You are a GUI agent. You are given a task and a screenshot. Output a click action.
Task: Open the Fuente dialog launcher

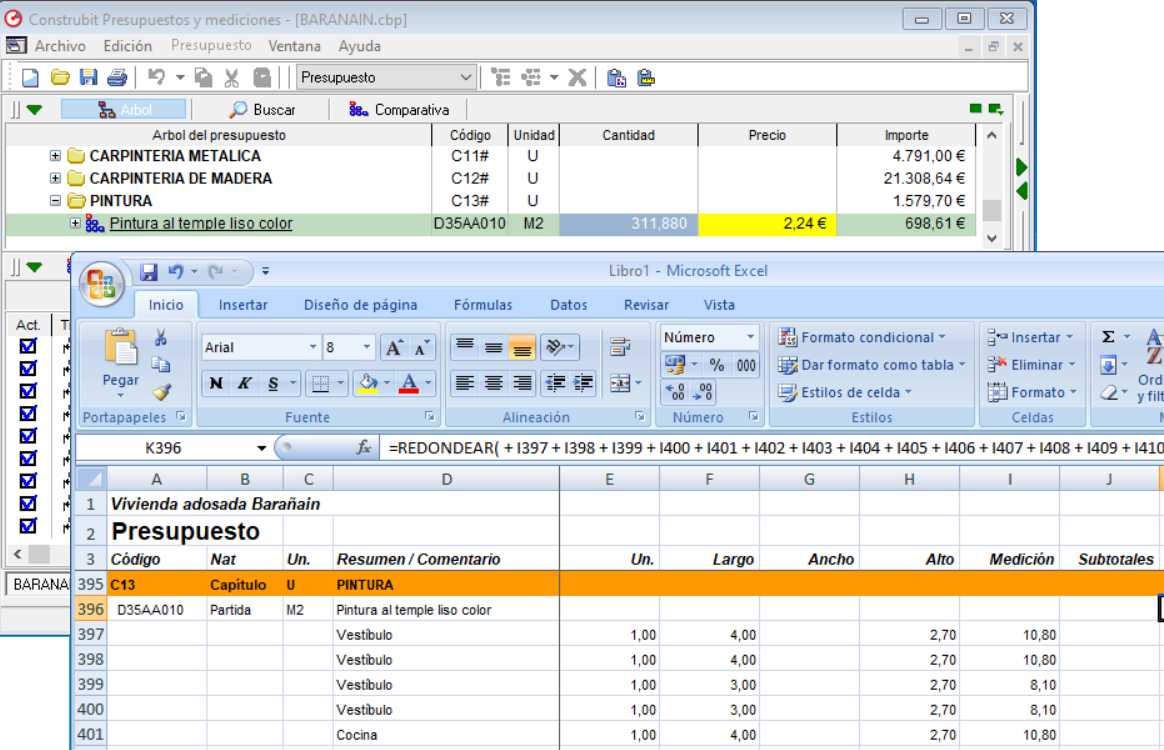(x=430, y=417)
